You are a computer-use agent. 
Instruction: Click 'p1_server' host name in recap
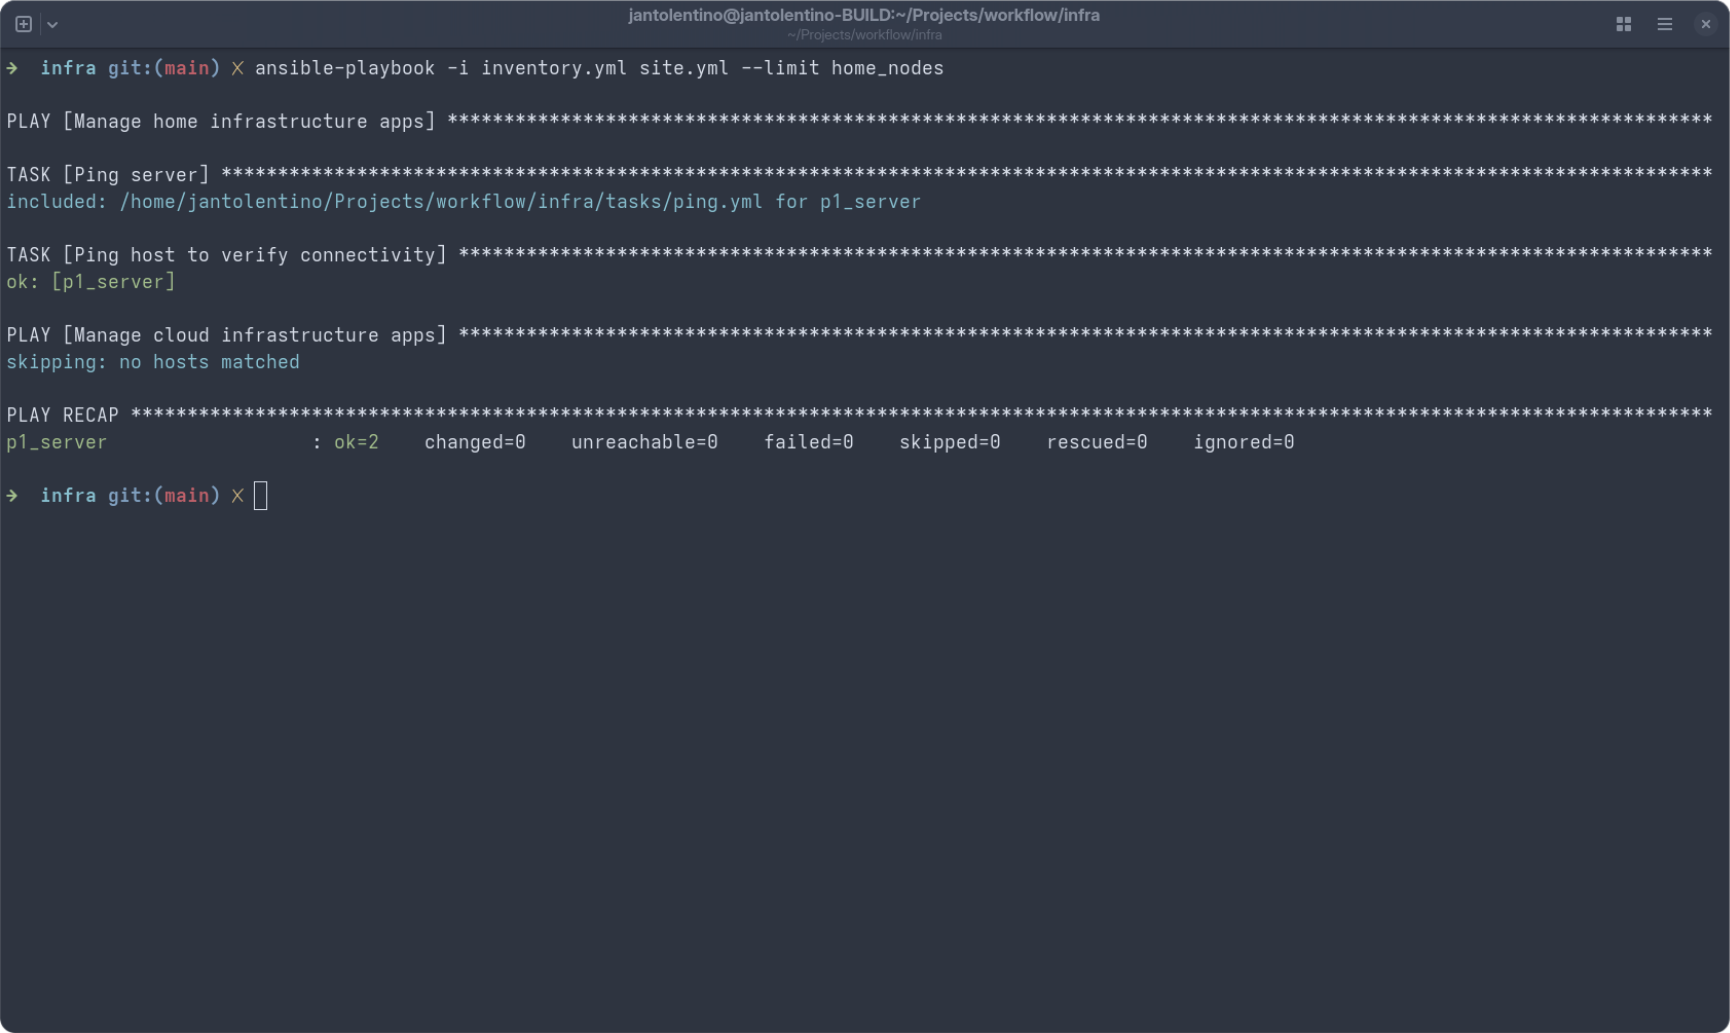click(x=57, y=442)
